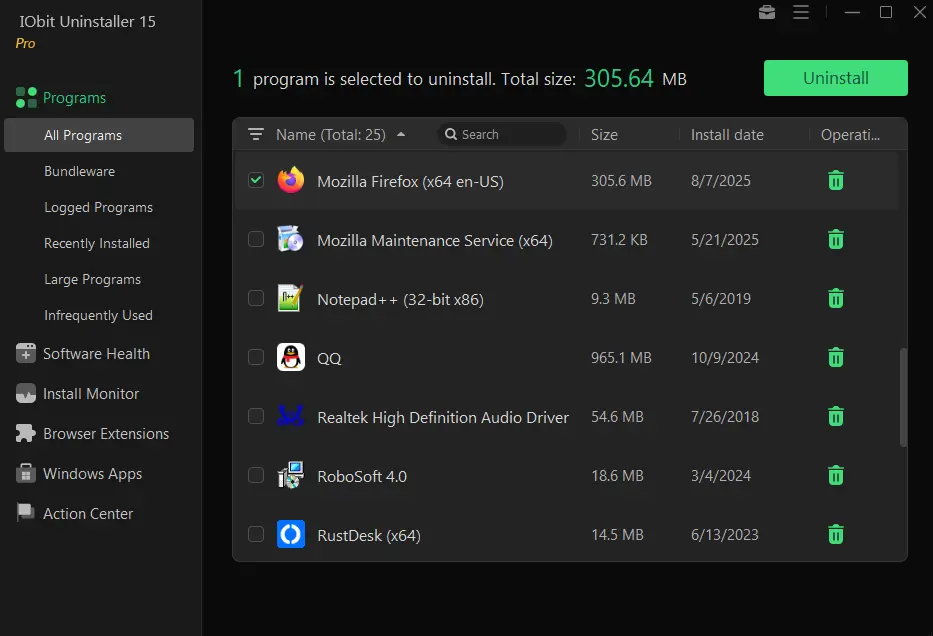Check the Mozilla Maintenance Service checkbox
Image resolution: width=933 pixels, height=636 pixels.
click(x=256, y=239)
